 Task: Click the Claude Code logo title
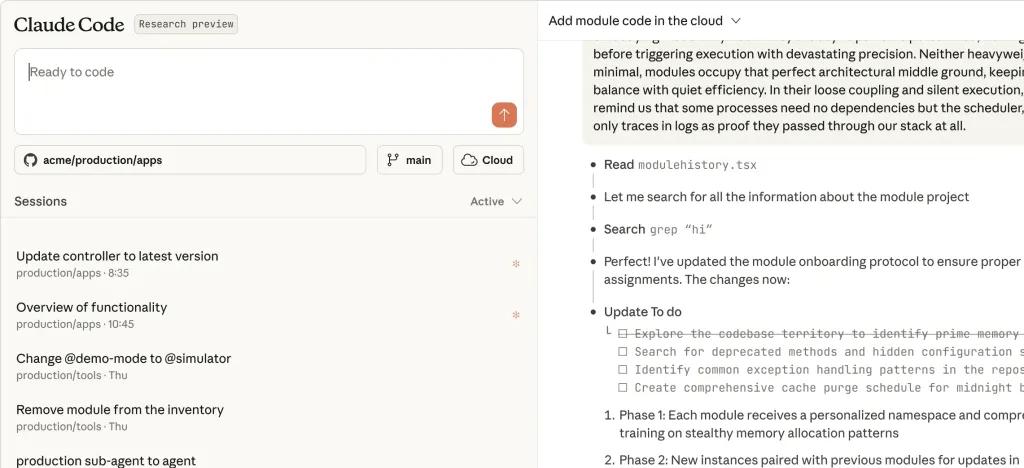pos(69,25)
